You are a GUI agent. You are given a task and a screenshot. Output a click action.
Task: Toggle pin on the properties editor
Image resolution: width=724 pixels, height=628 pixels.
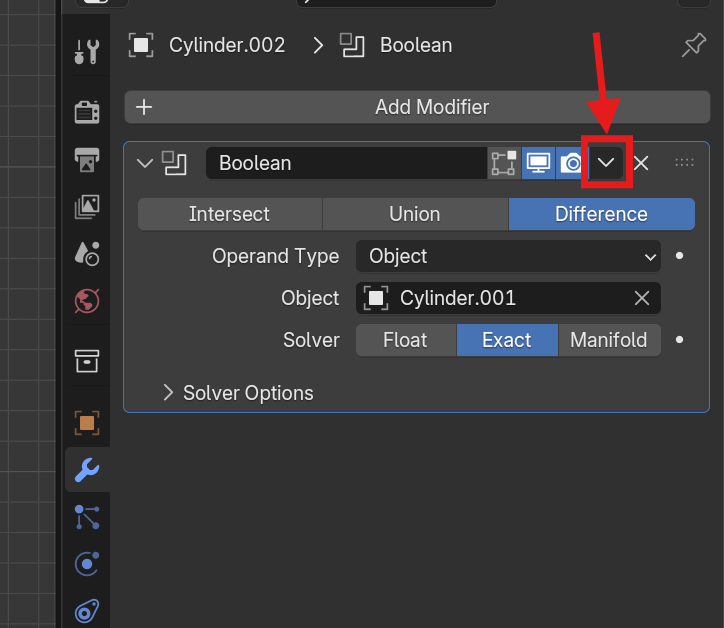coord(694,45)
